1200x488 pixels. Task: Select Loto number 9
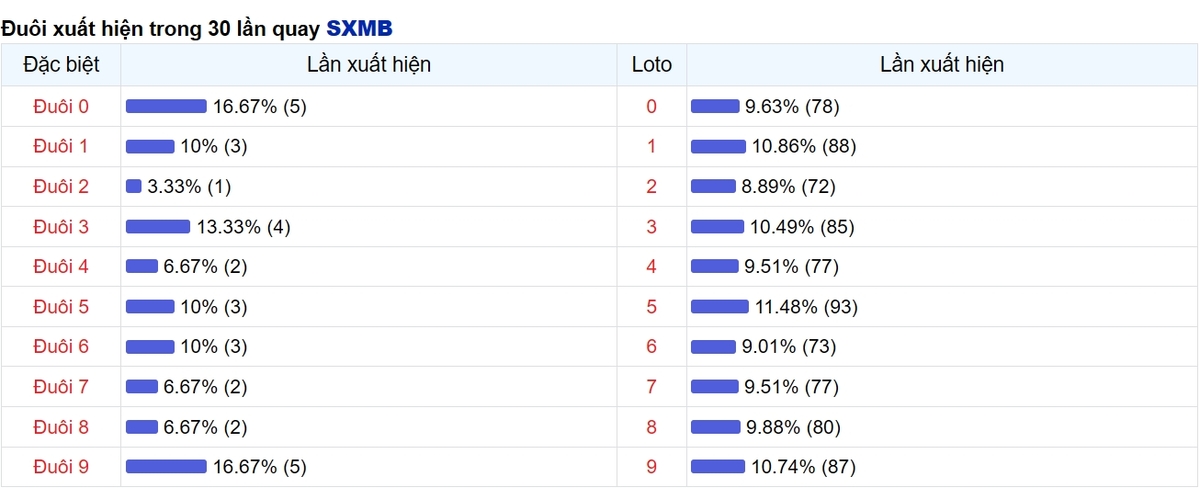tap(652, 466)
